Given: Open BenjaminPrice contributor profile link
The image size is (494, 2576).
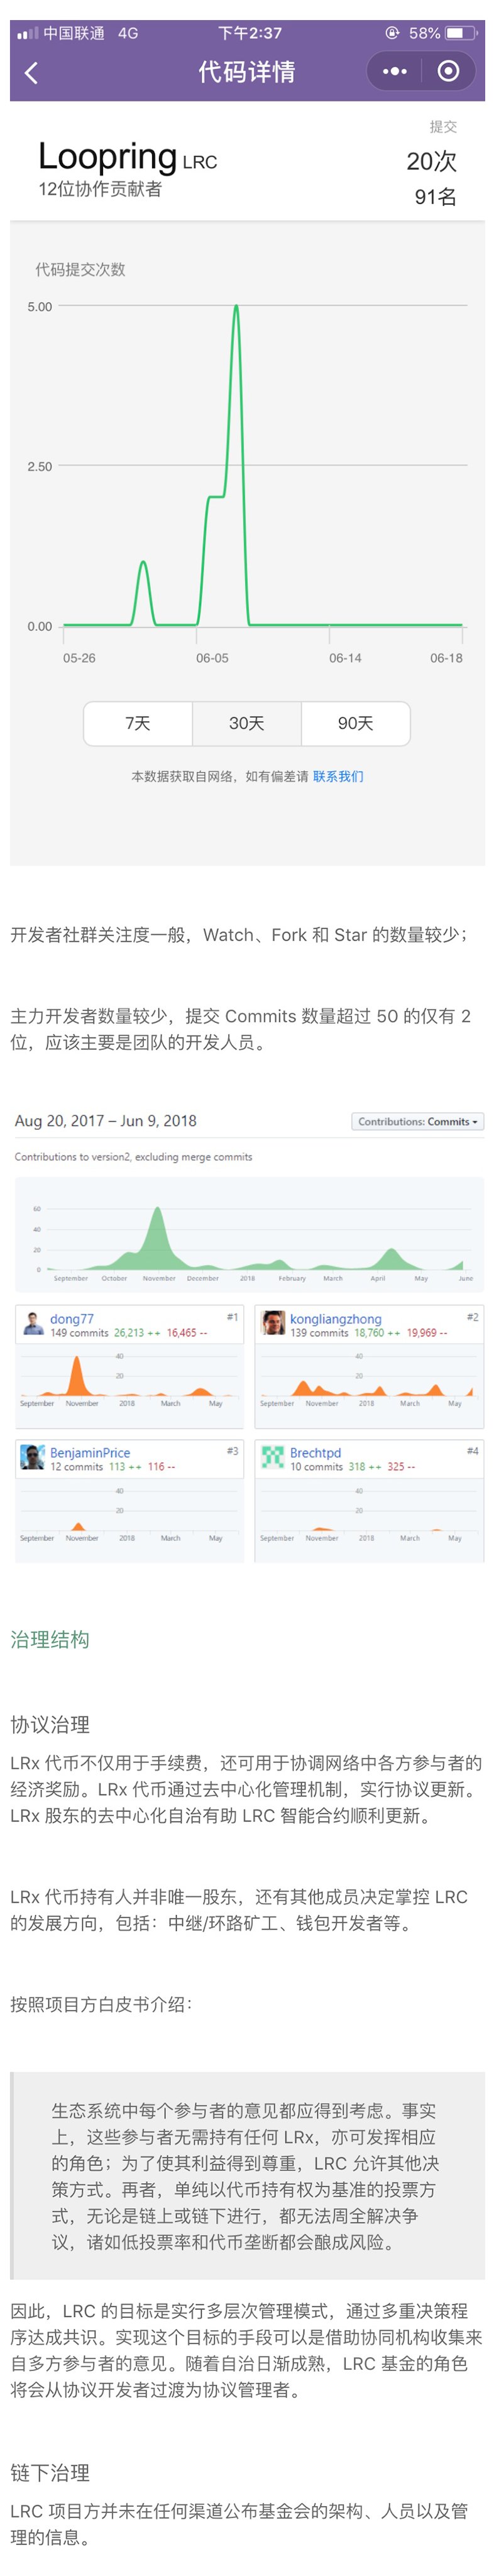Looking at the screenshot, I should click(90, 1452).
